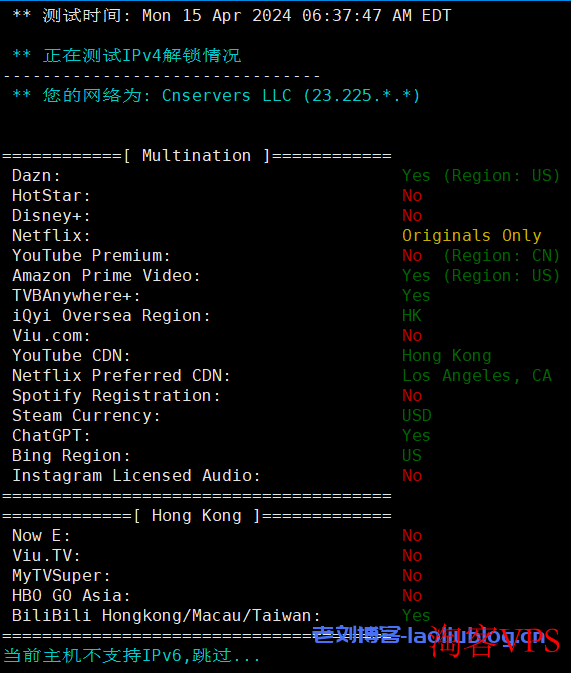Click the 'Netflix:' label
571x673 pixels.
pyautogui.click(x=51, y=235)
